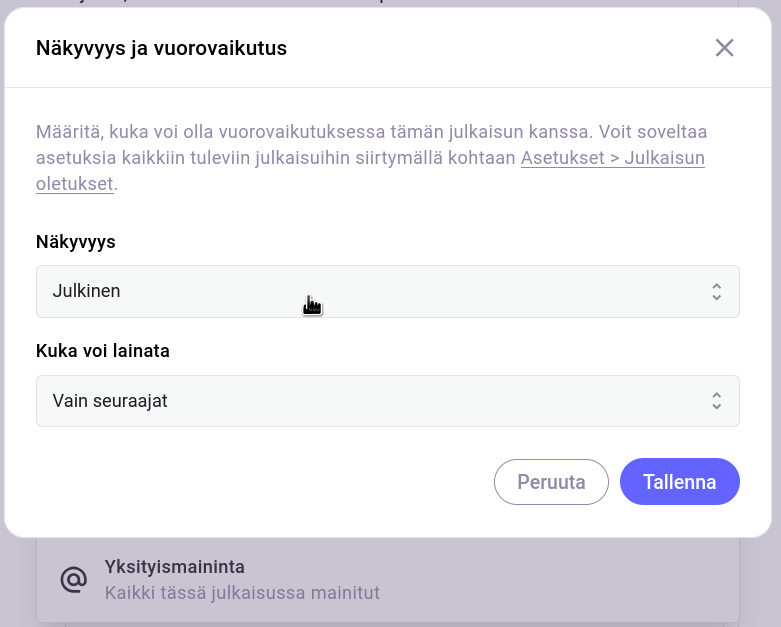Screen dimensions: 781x627
Task: Click the Näkyvyys field label
Action: click(76, 242)
